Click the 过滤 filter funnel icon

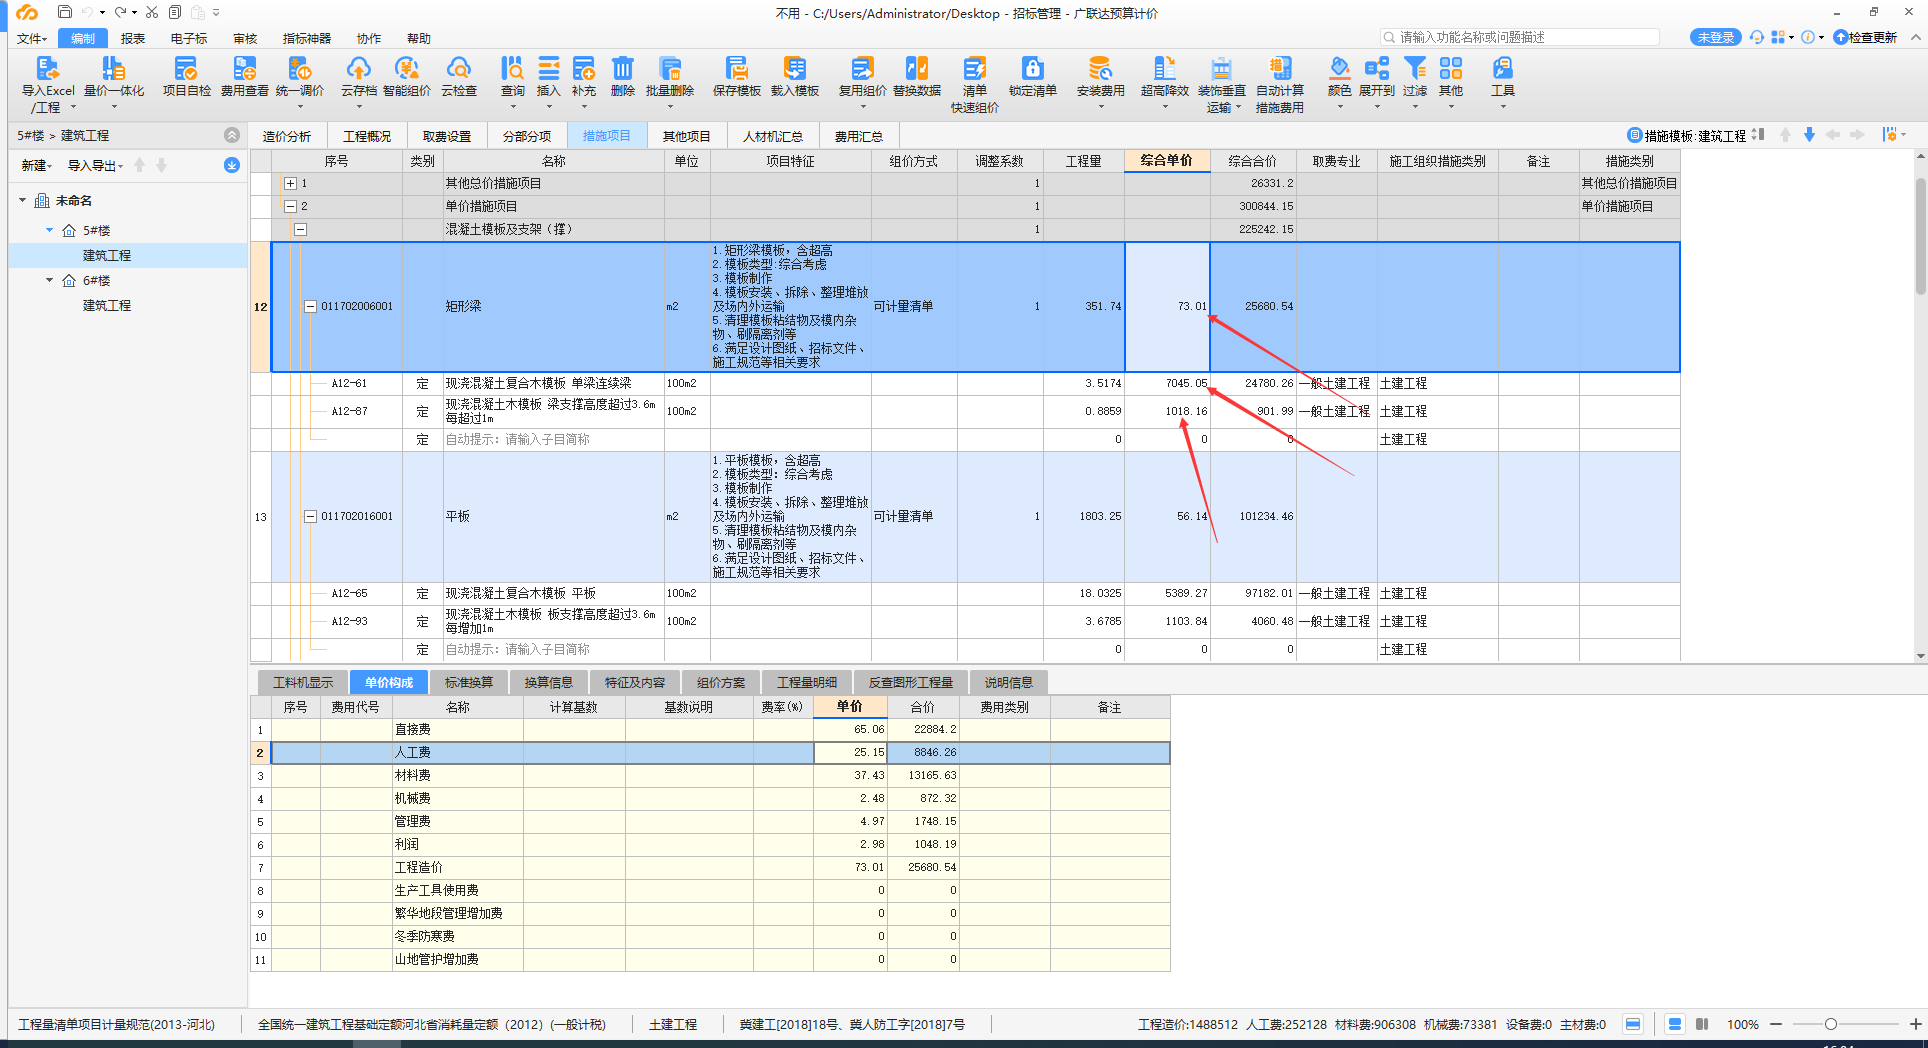[1415, 69]
